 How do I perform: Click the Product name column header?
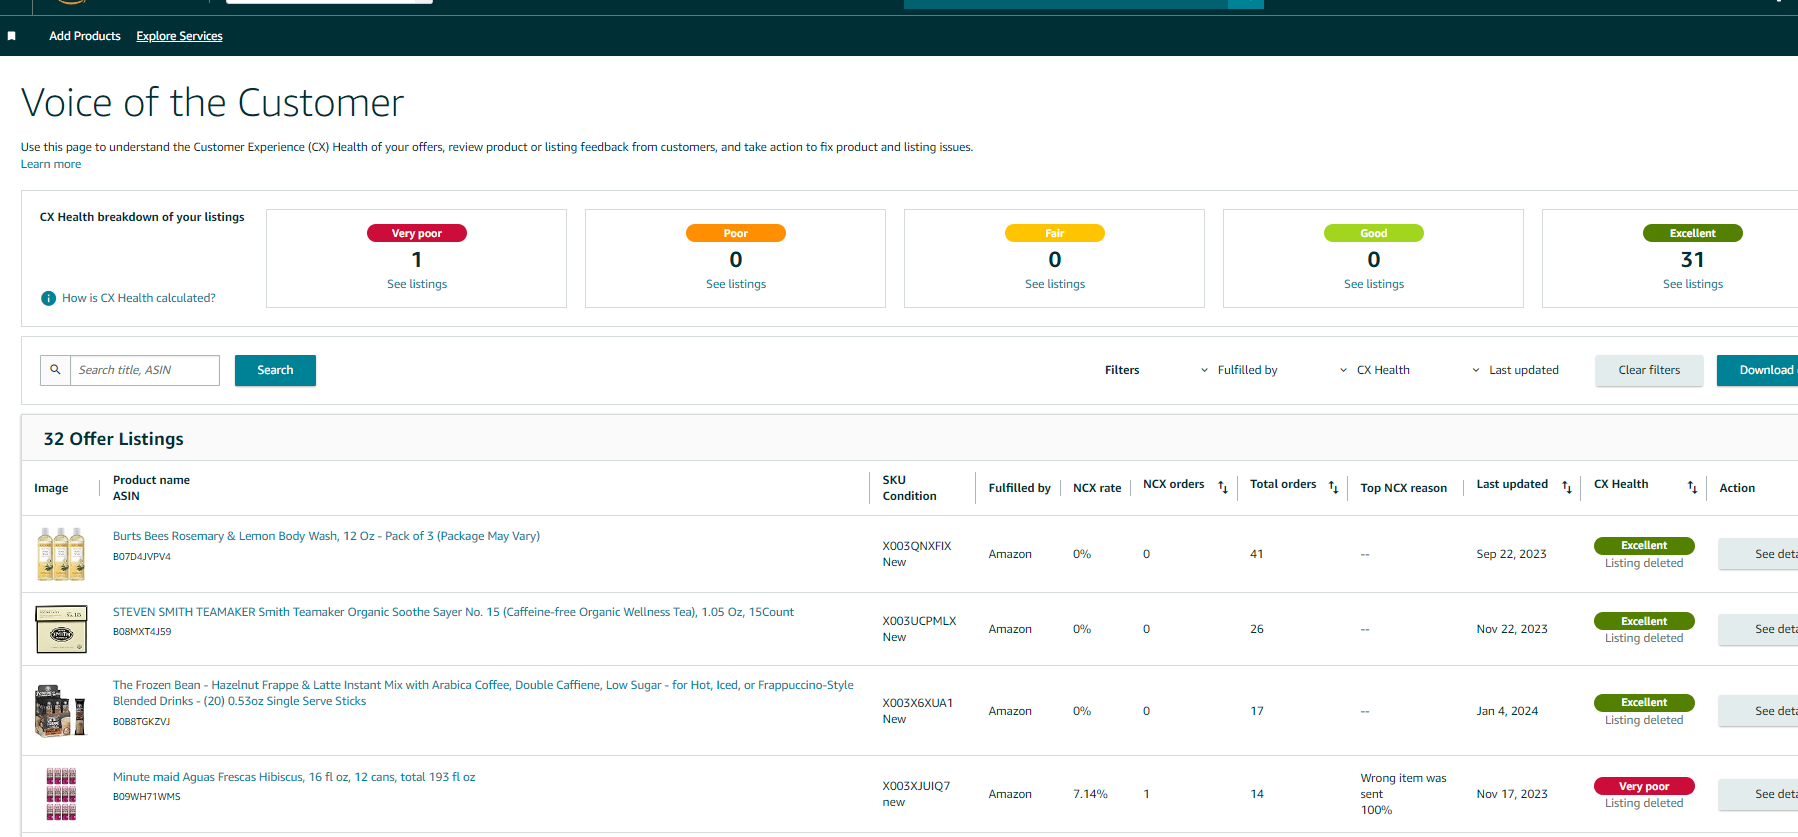151,480
